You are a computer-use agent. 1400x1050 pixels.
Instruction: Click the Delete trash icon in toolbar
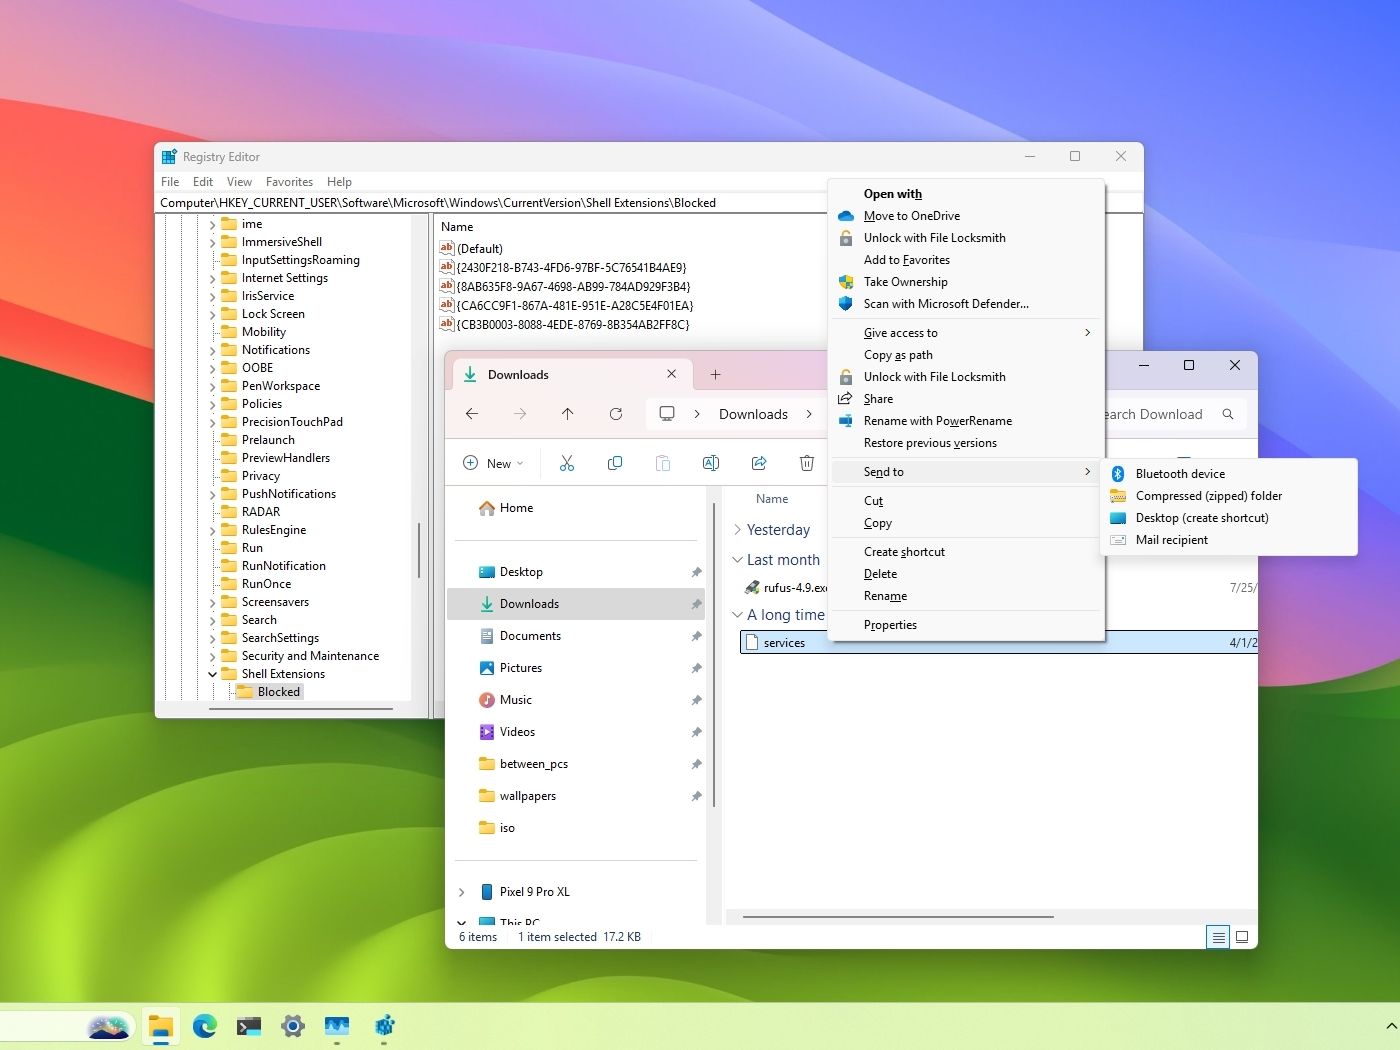coord(807,463)
